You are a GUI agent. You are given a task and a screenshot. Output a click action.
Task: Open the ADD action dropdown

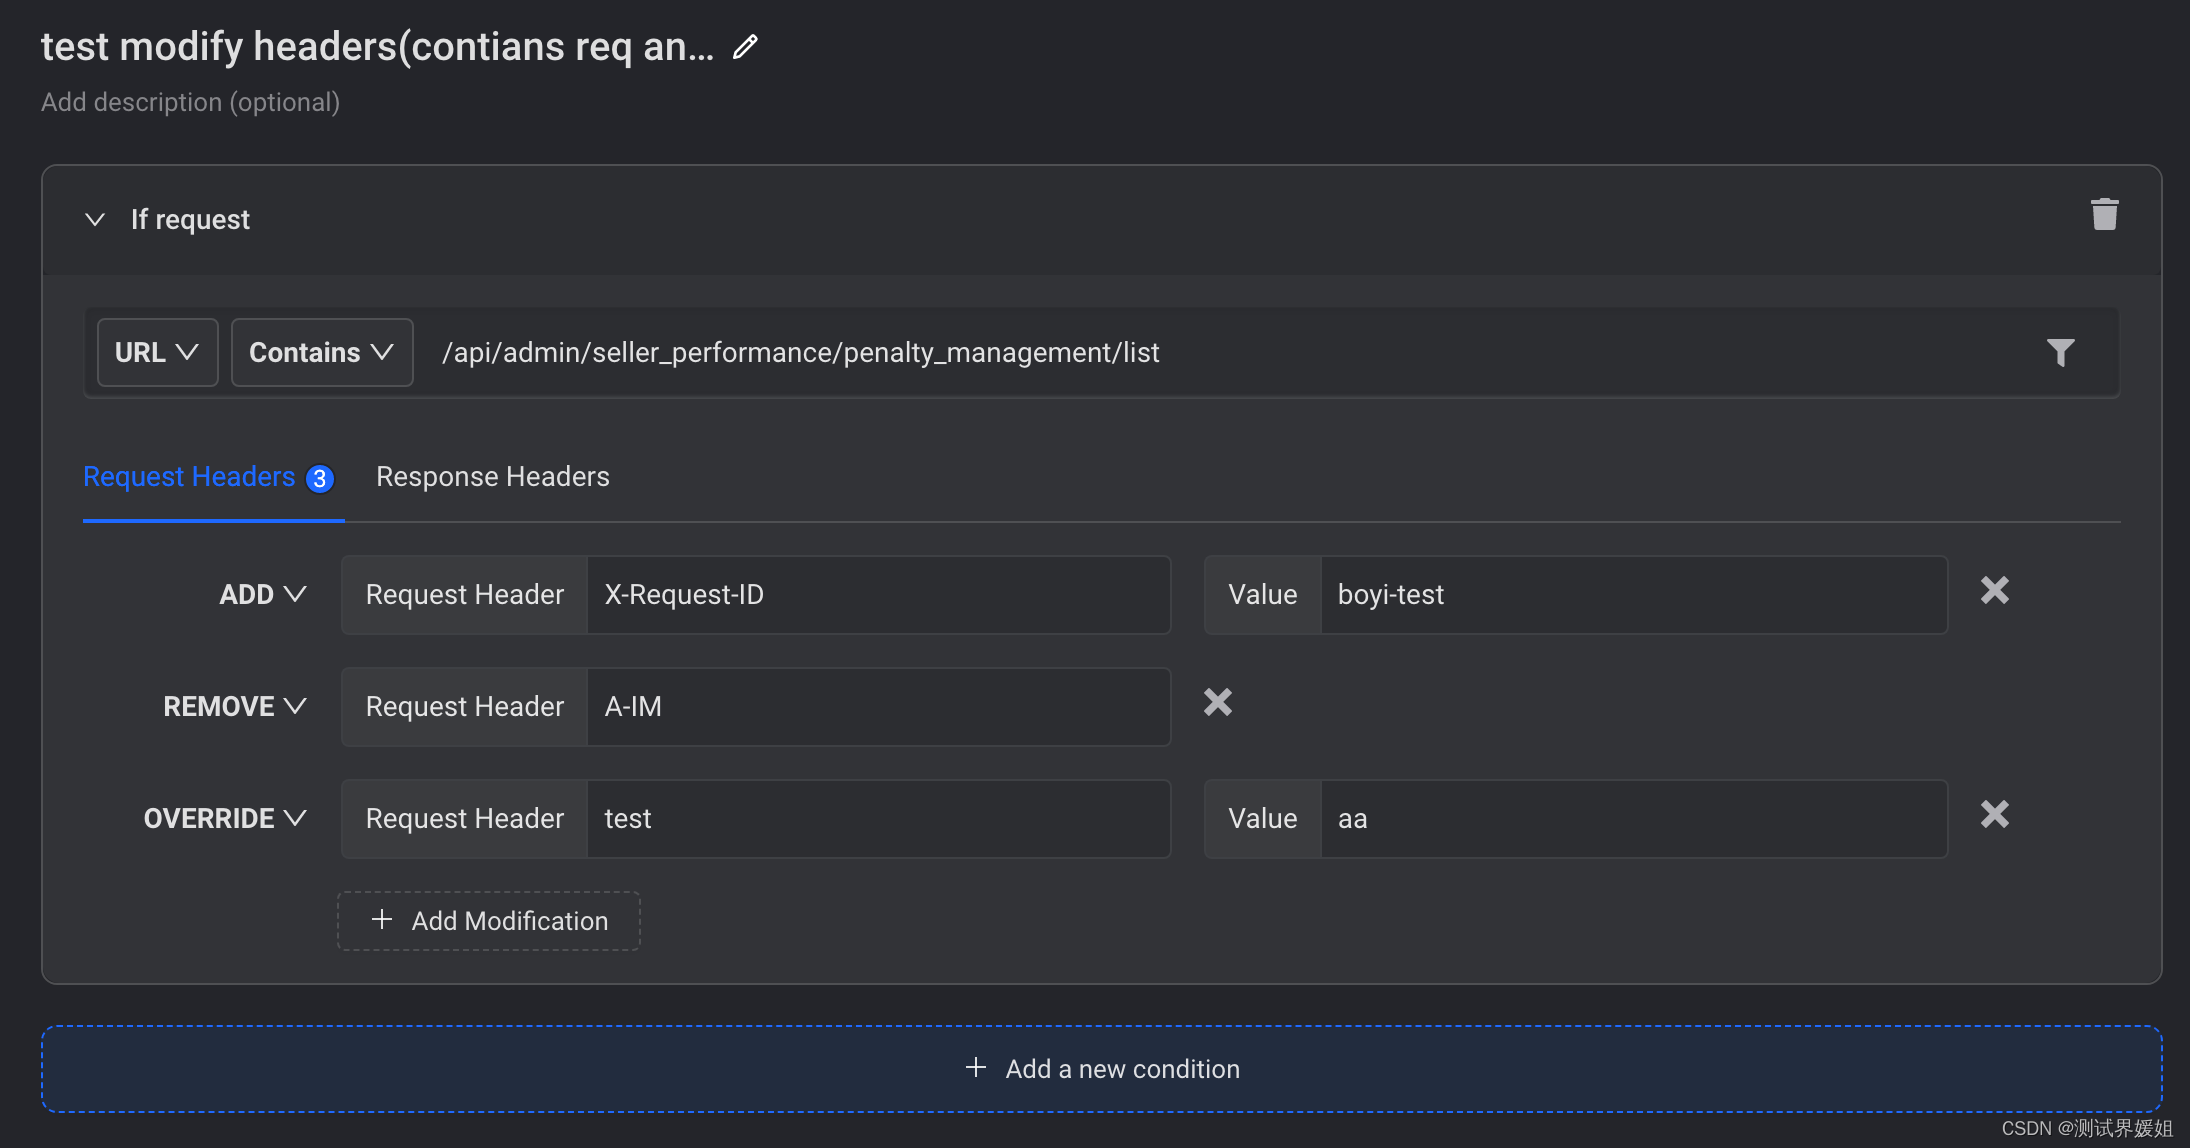pyautogui.click(x=262, y=594)
